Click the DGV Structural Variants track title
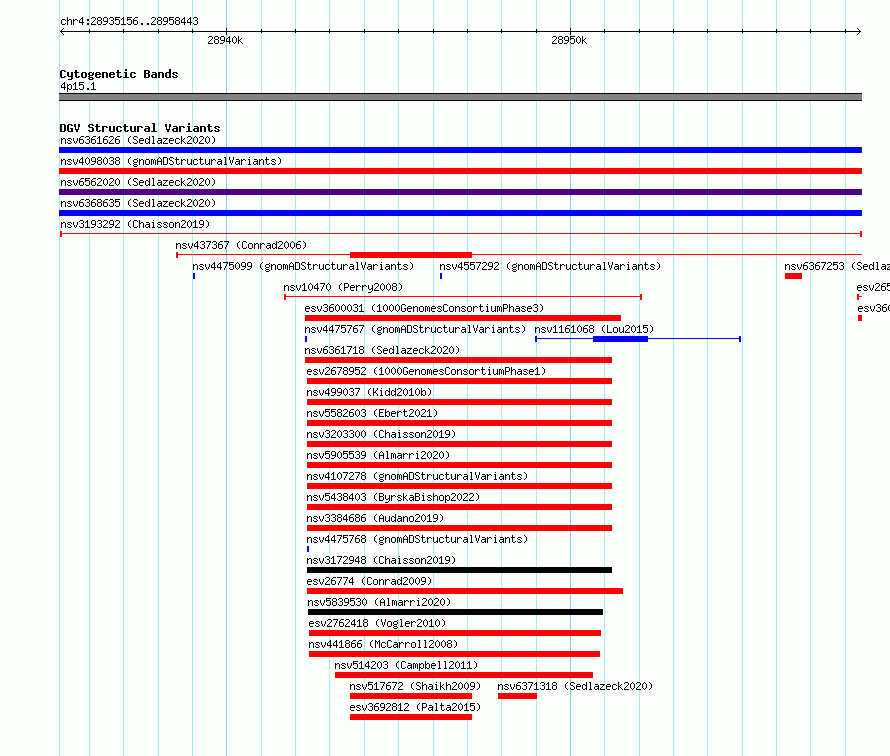 point(140,128)
